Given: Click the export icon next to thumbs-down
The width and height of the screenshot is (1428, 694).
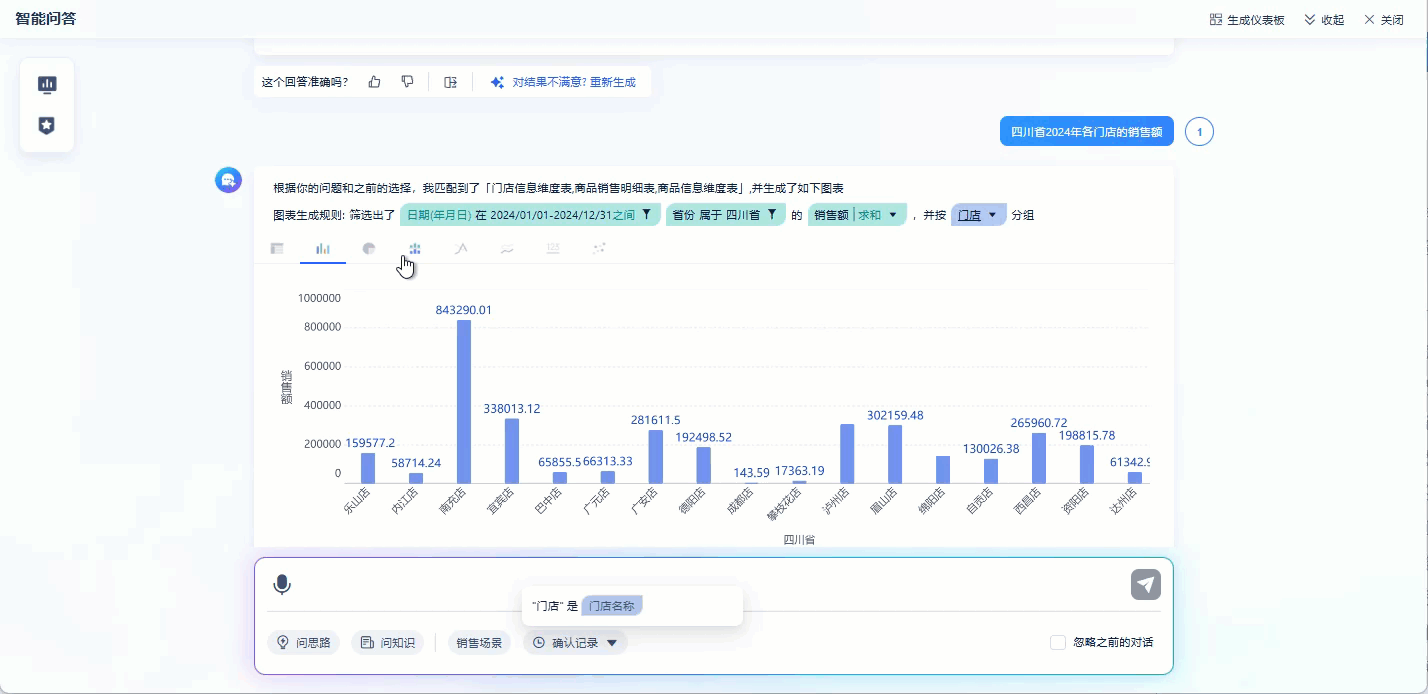Looking at the screenshot, I should pos(451,82).
